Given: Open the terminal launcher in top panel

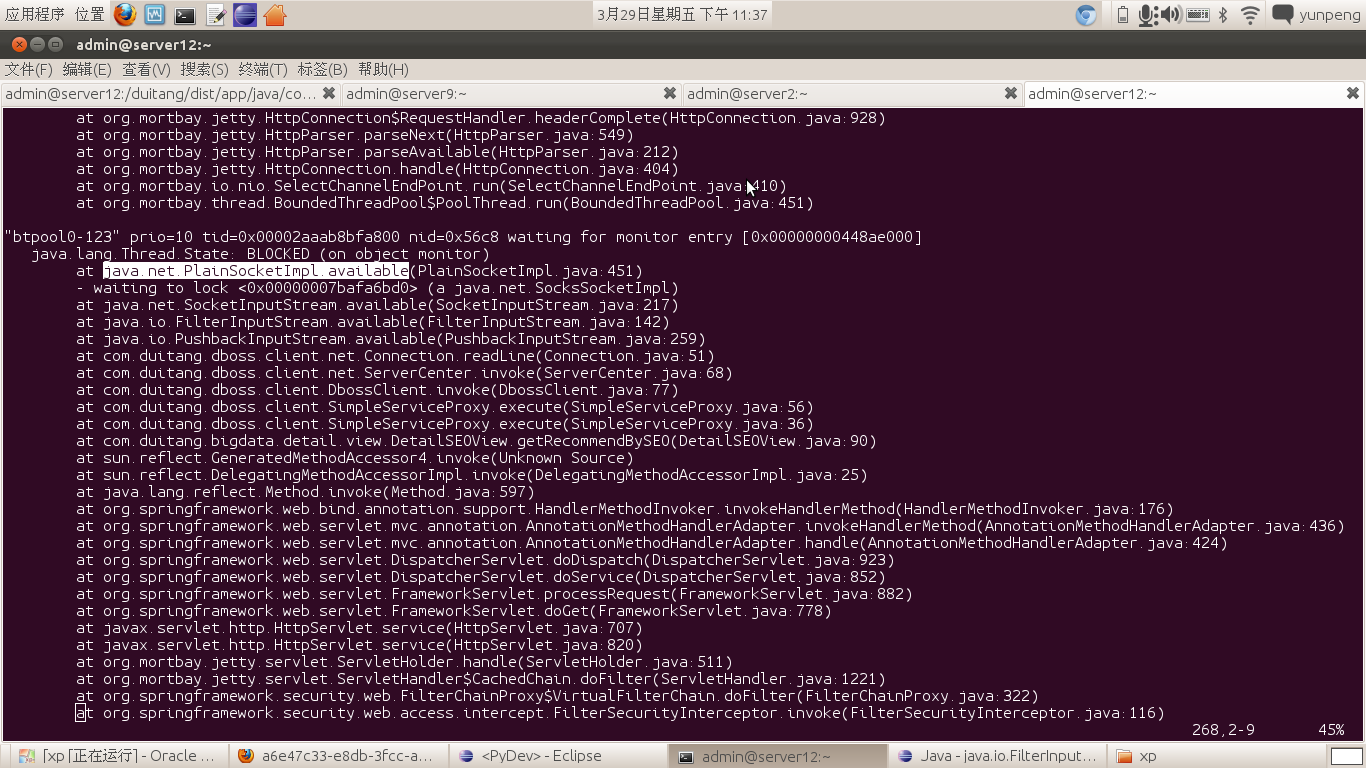Looking at the screenshot, I should point(184,15).
